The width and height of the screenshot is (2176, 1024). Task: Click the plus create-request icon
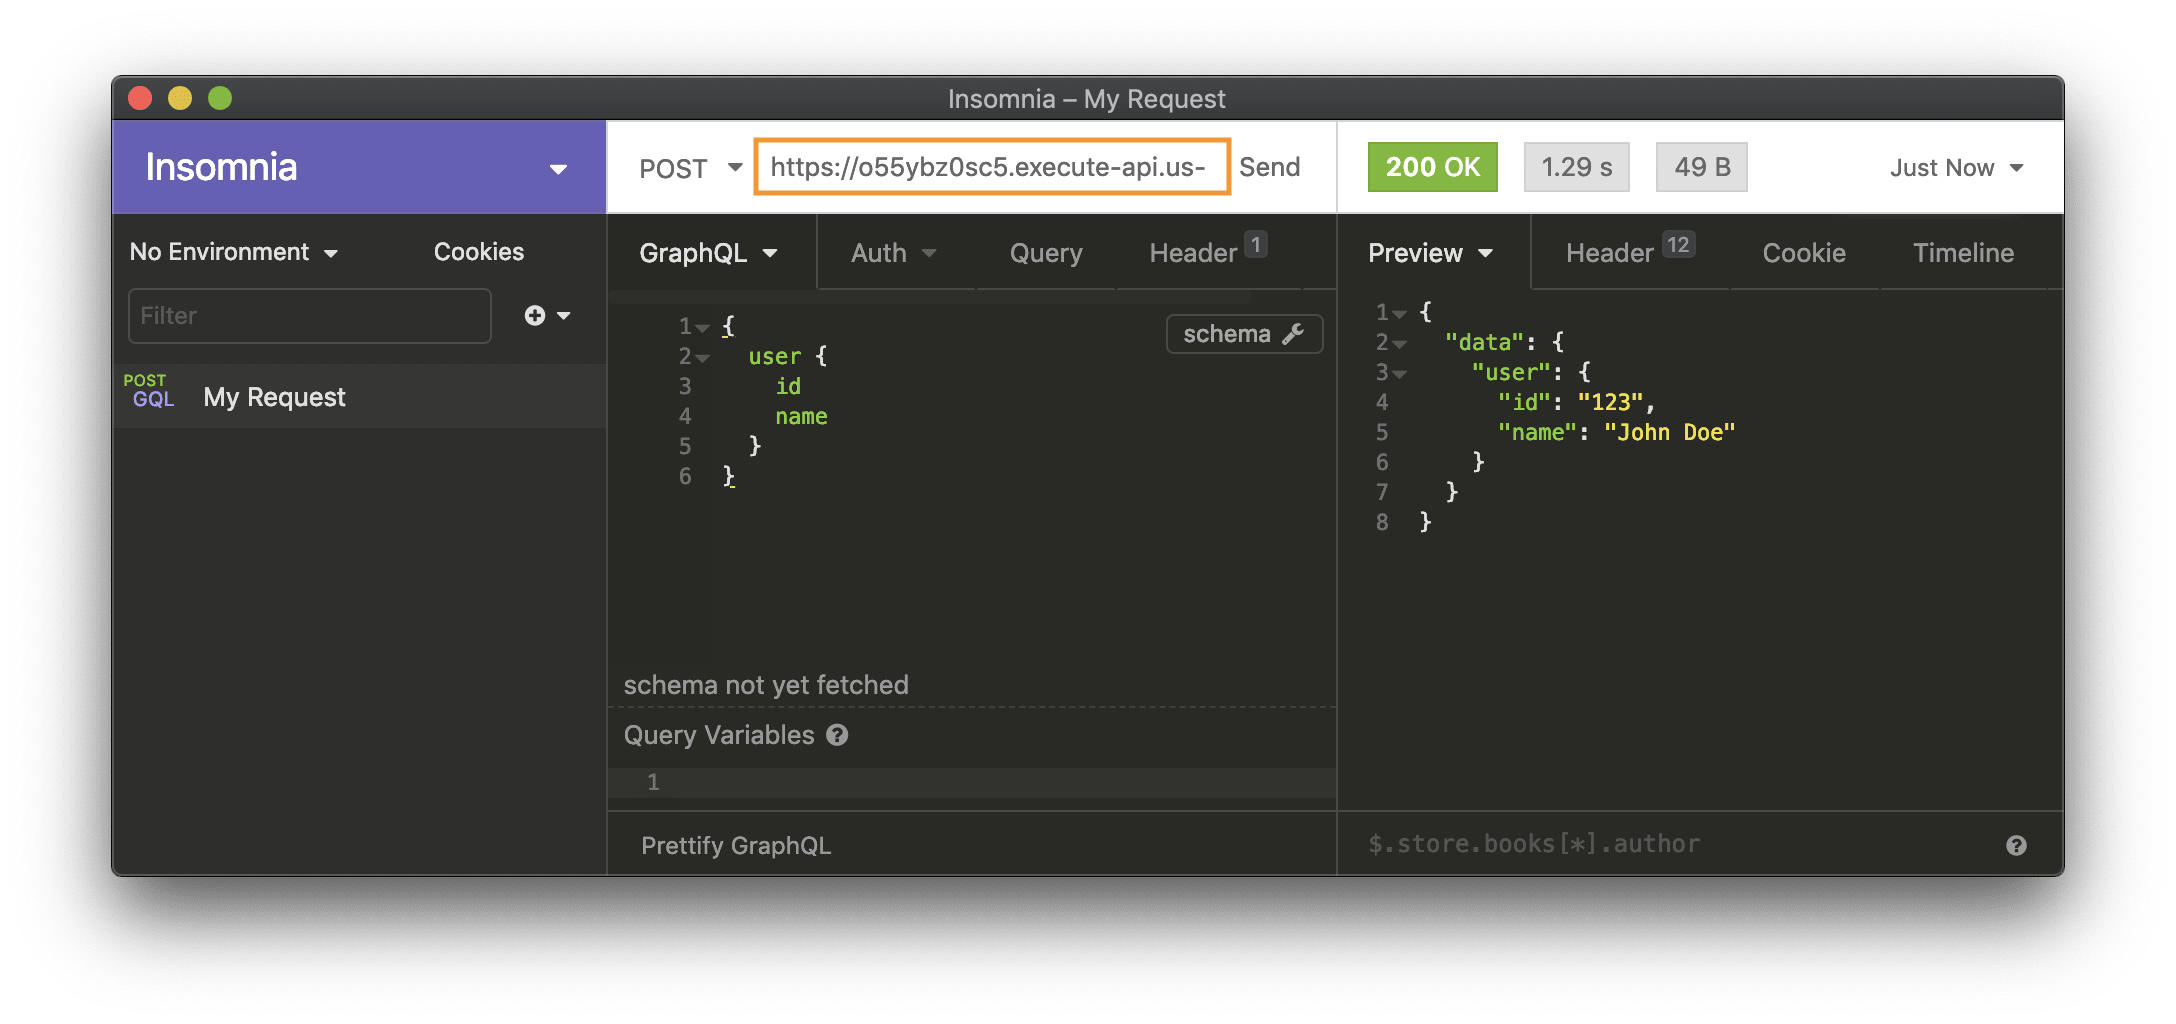coord(546,316)
